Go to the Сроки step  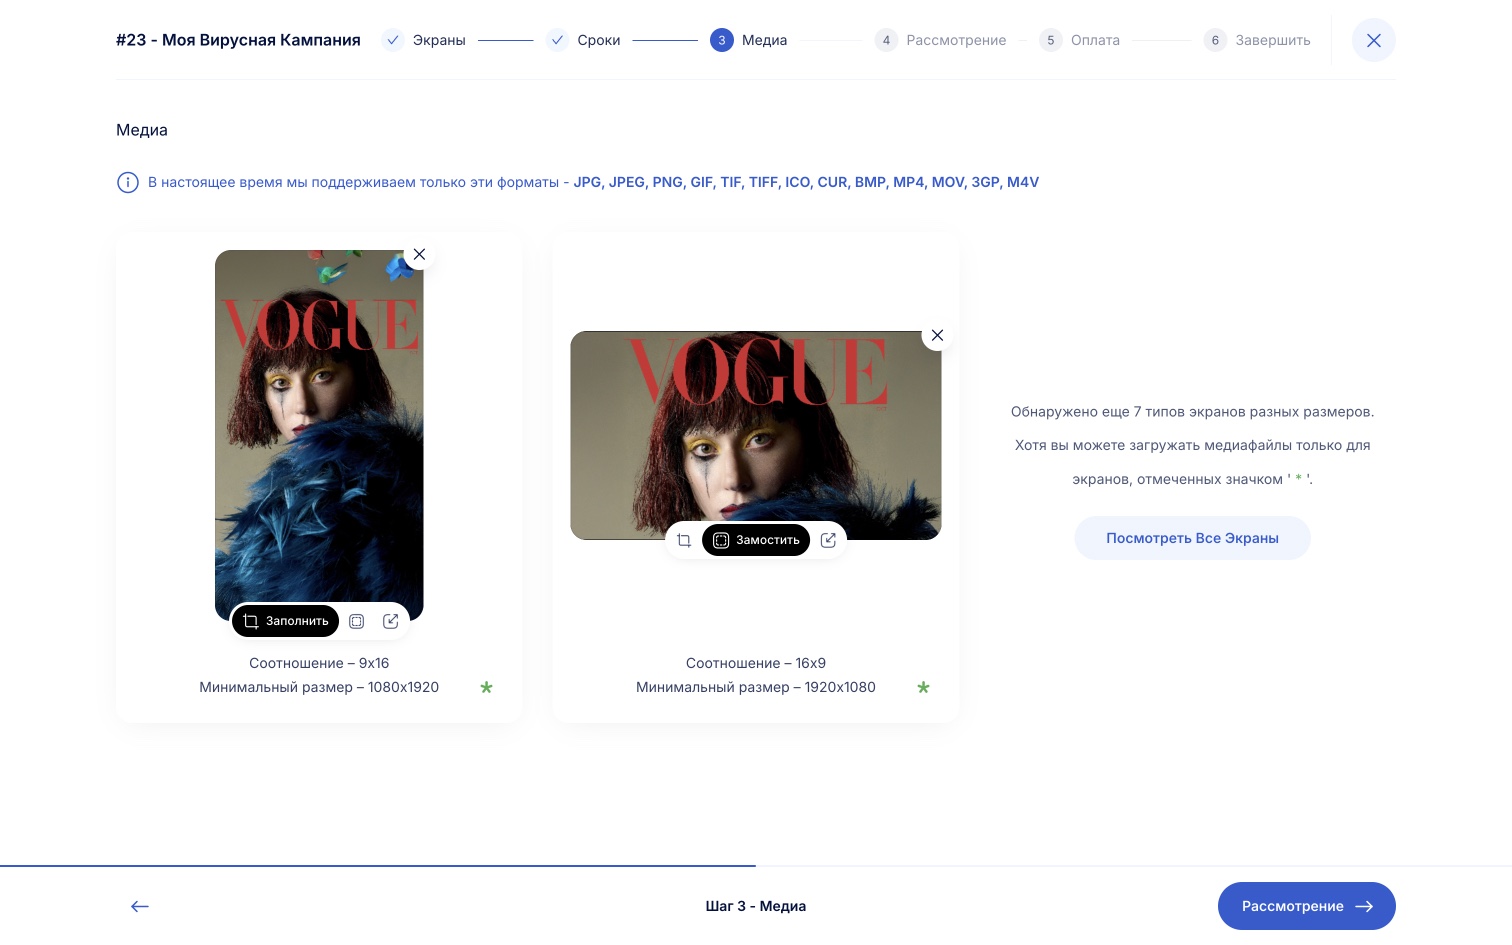(x=583, y=40)
